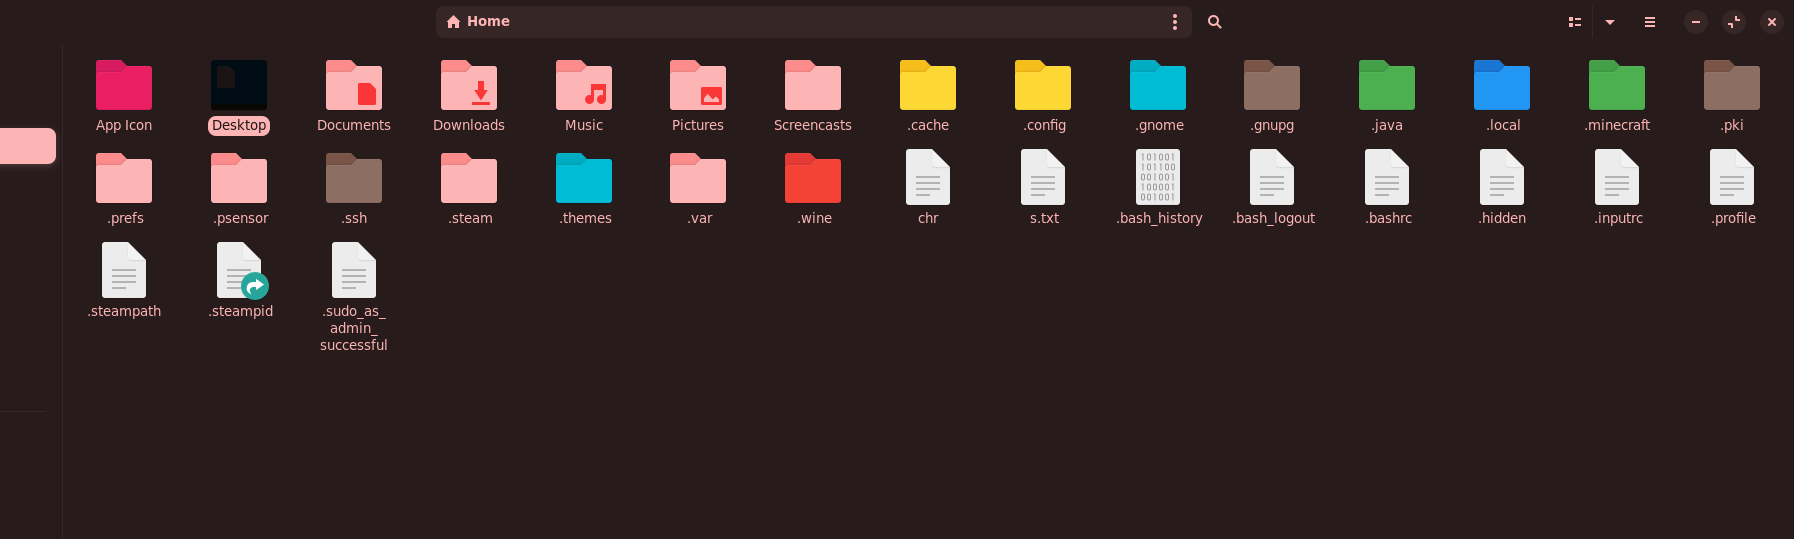The width and height of the screenshot is (1794, 539).
Task: Click the search magnifier icon
Action: [1214, 22]
